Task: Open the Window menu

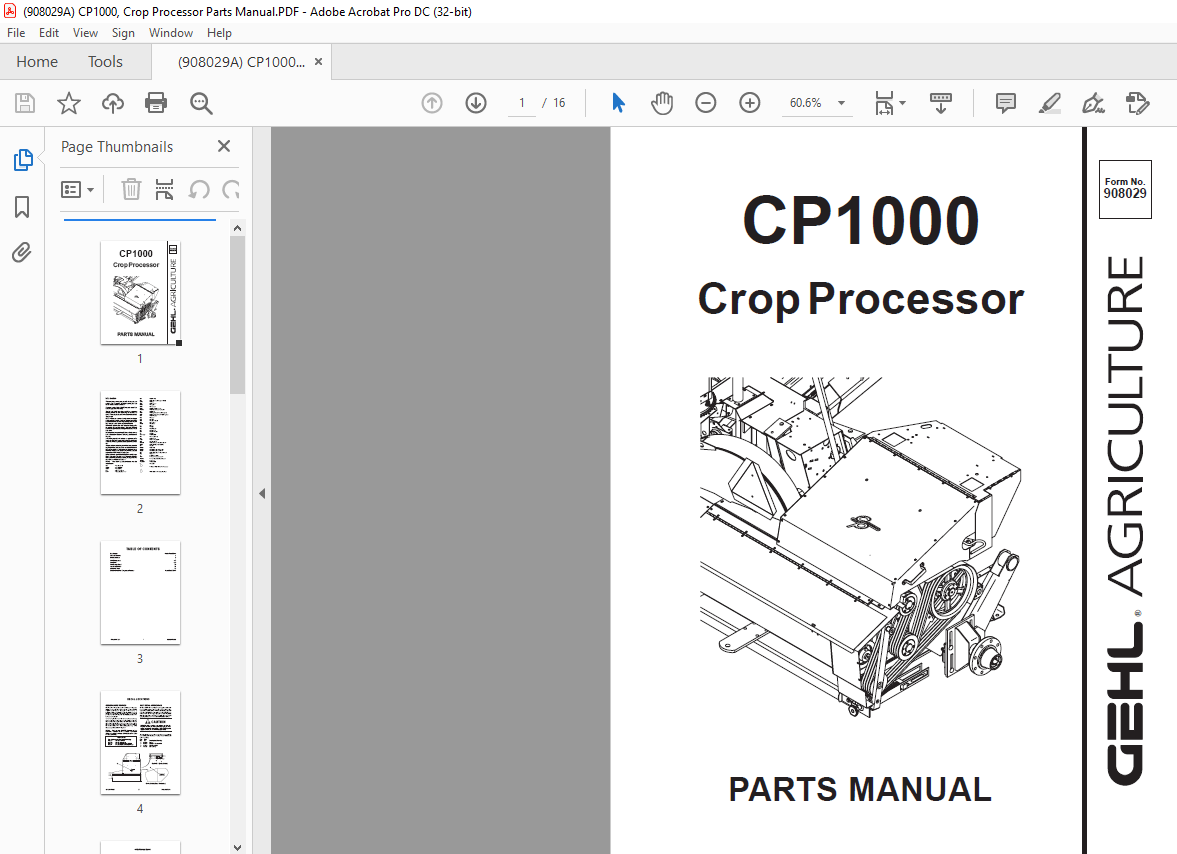Action: [x=170, y=33]
